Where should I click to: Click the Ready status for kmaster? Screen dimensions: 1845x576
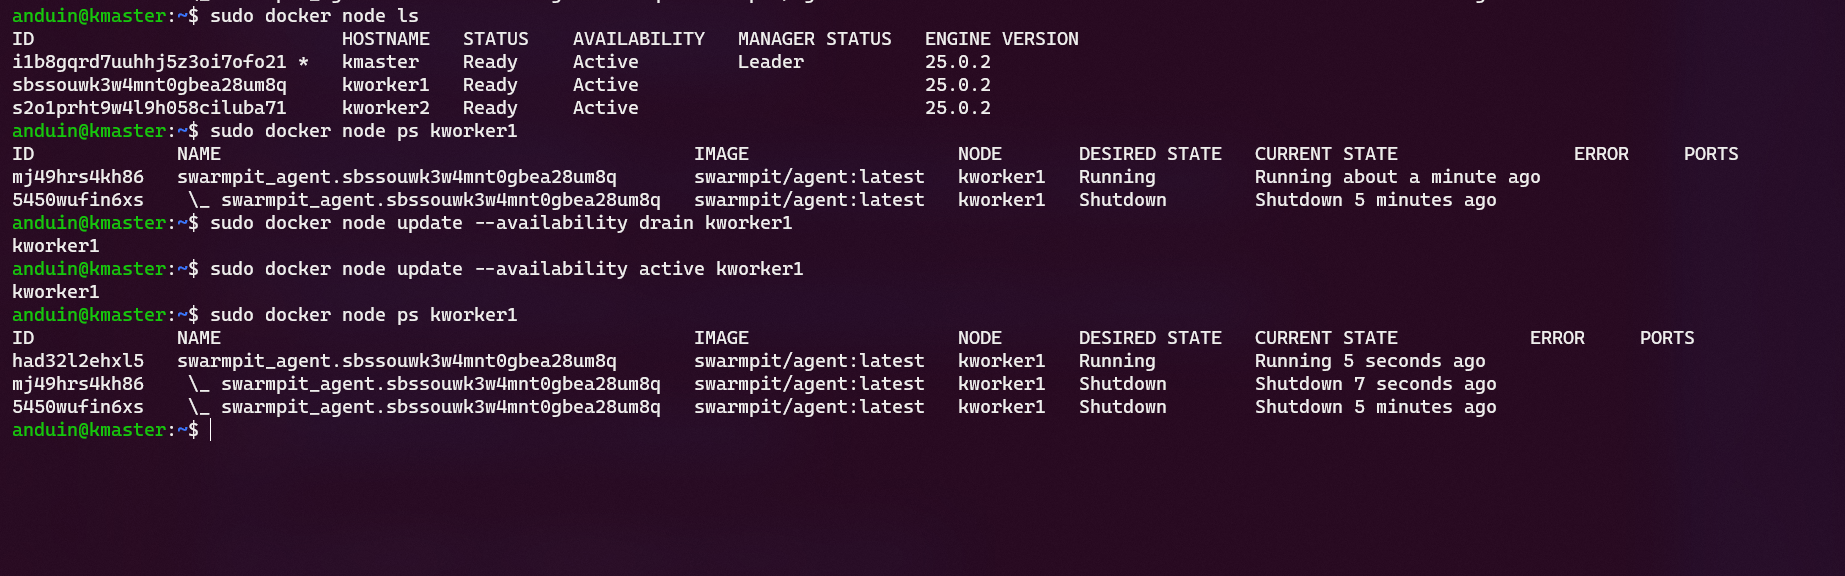click(x=490, y=62)
